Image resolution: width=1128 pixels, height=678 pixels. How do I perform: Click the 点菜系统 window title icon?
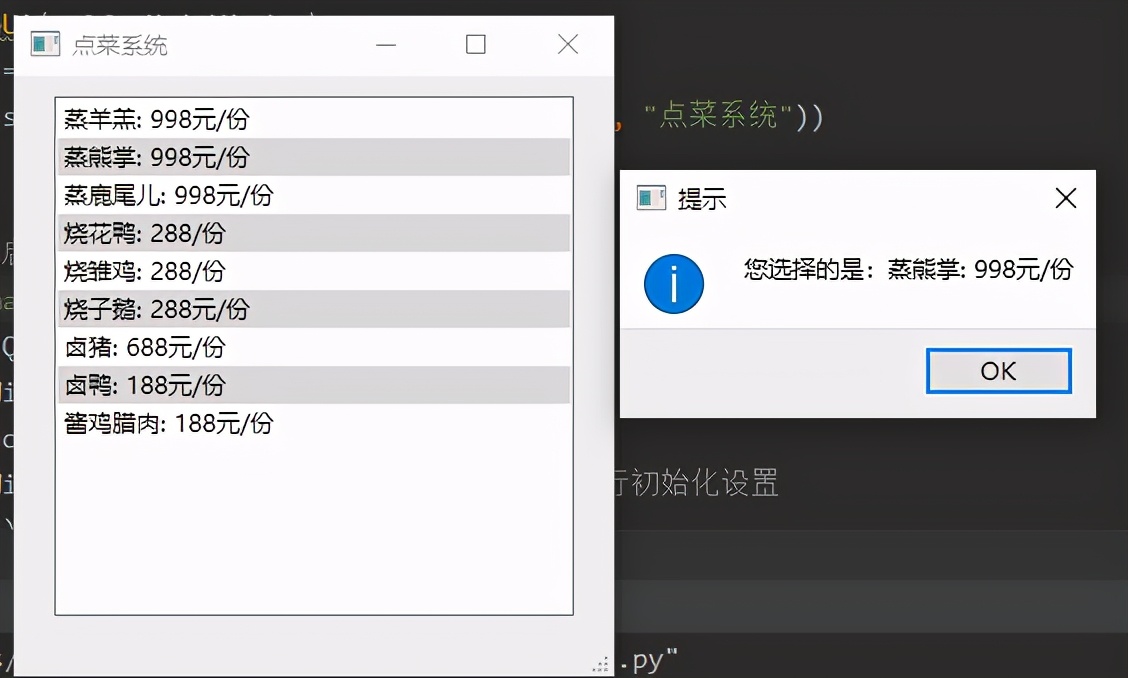pos(45,44)
